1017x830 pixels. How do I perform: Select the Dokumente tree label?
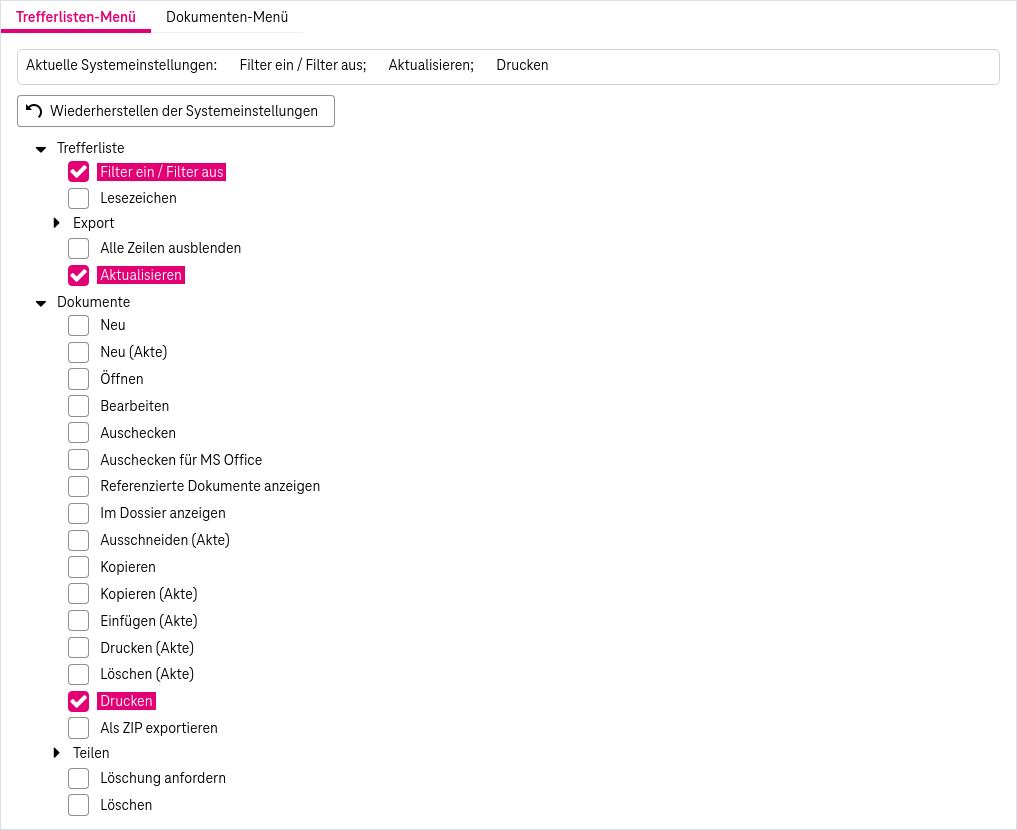[93, 302]
